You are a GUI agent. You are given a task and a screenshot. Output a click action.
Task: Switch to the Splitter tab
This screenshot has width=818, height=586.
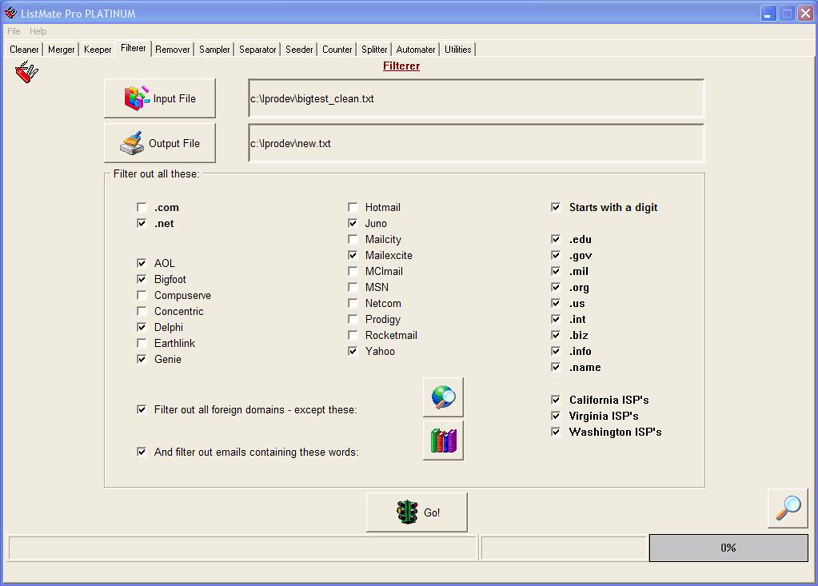pyautogui.click(x=374, y=49)
